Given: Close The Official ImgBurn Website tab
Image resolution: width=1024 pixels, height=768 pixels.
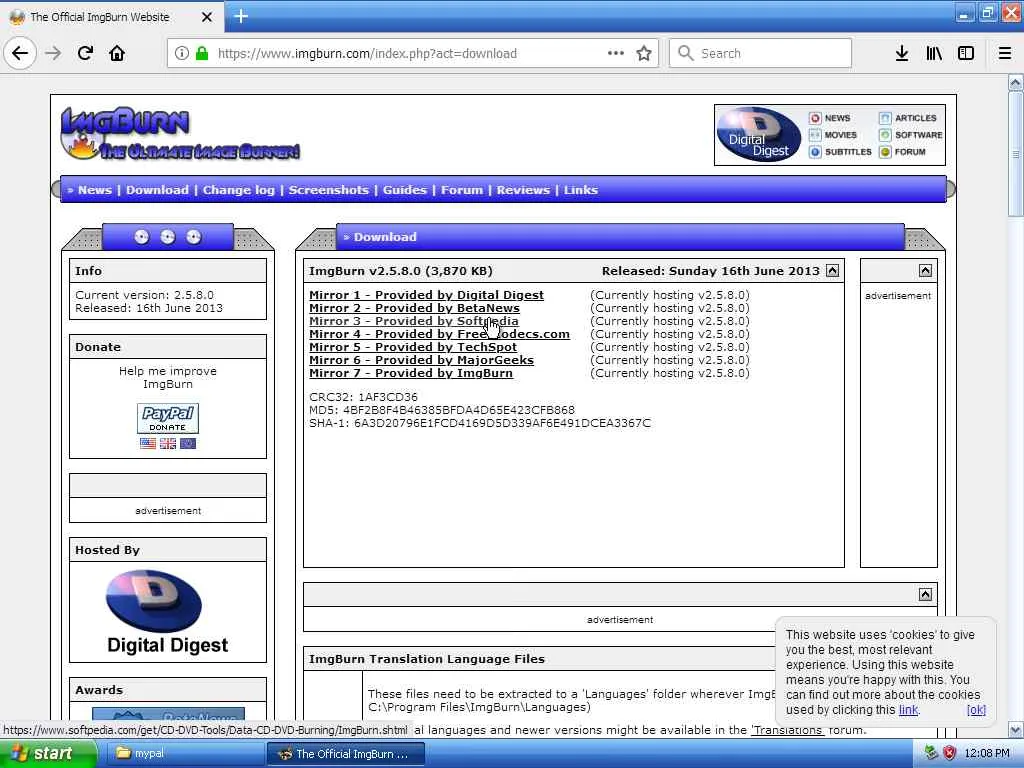Looking at the screenshot, I should point(206,17).
